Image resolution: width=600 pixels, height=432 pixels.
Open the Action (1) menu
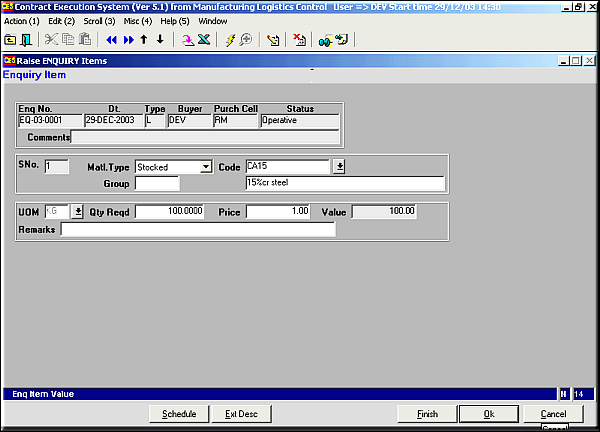[22, 20]
